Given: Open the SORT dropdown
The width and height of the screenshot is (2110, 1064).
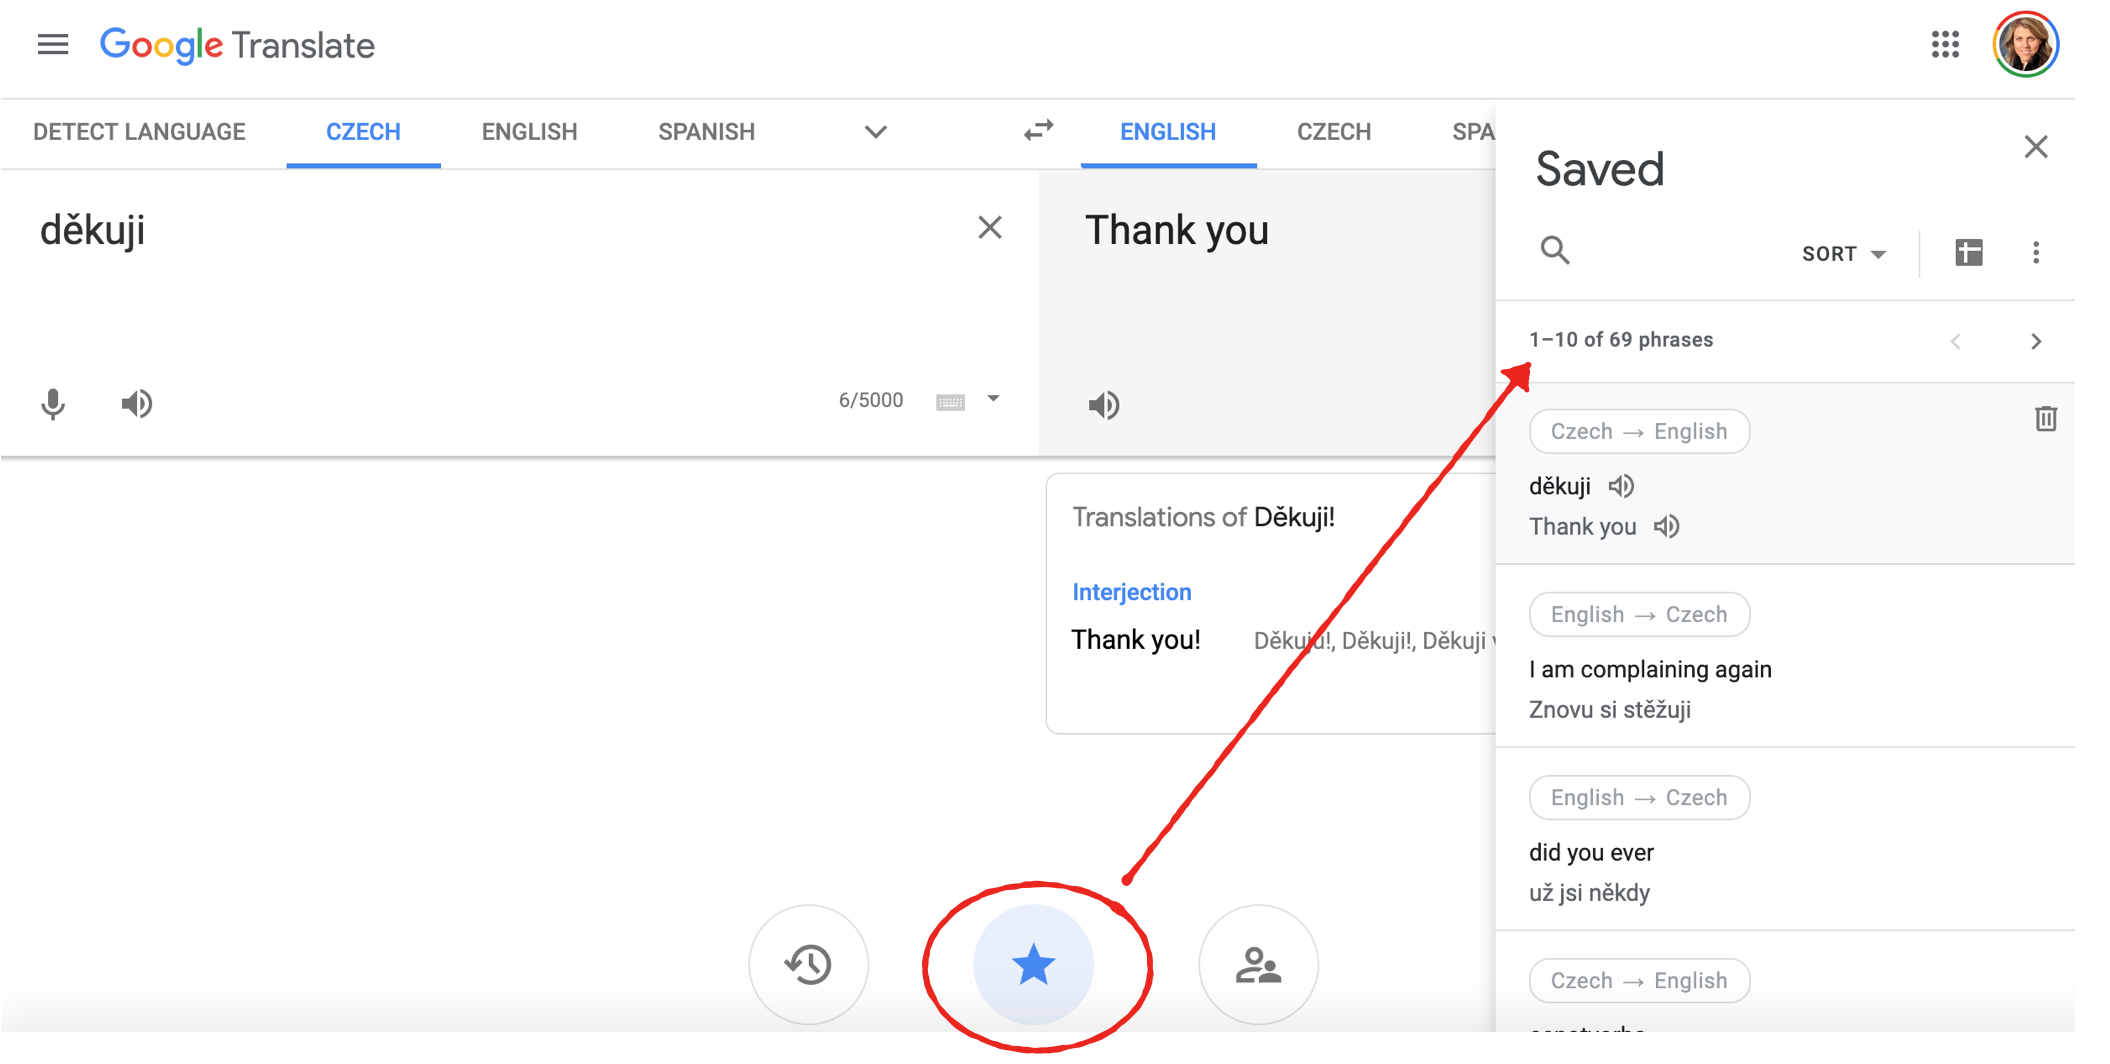Looking at the screenshot, I should (x=1844, y=254).
